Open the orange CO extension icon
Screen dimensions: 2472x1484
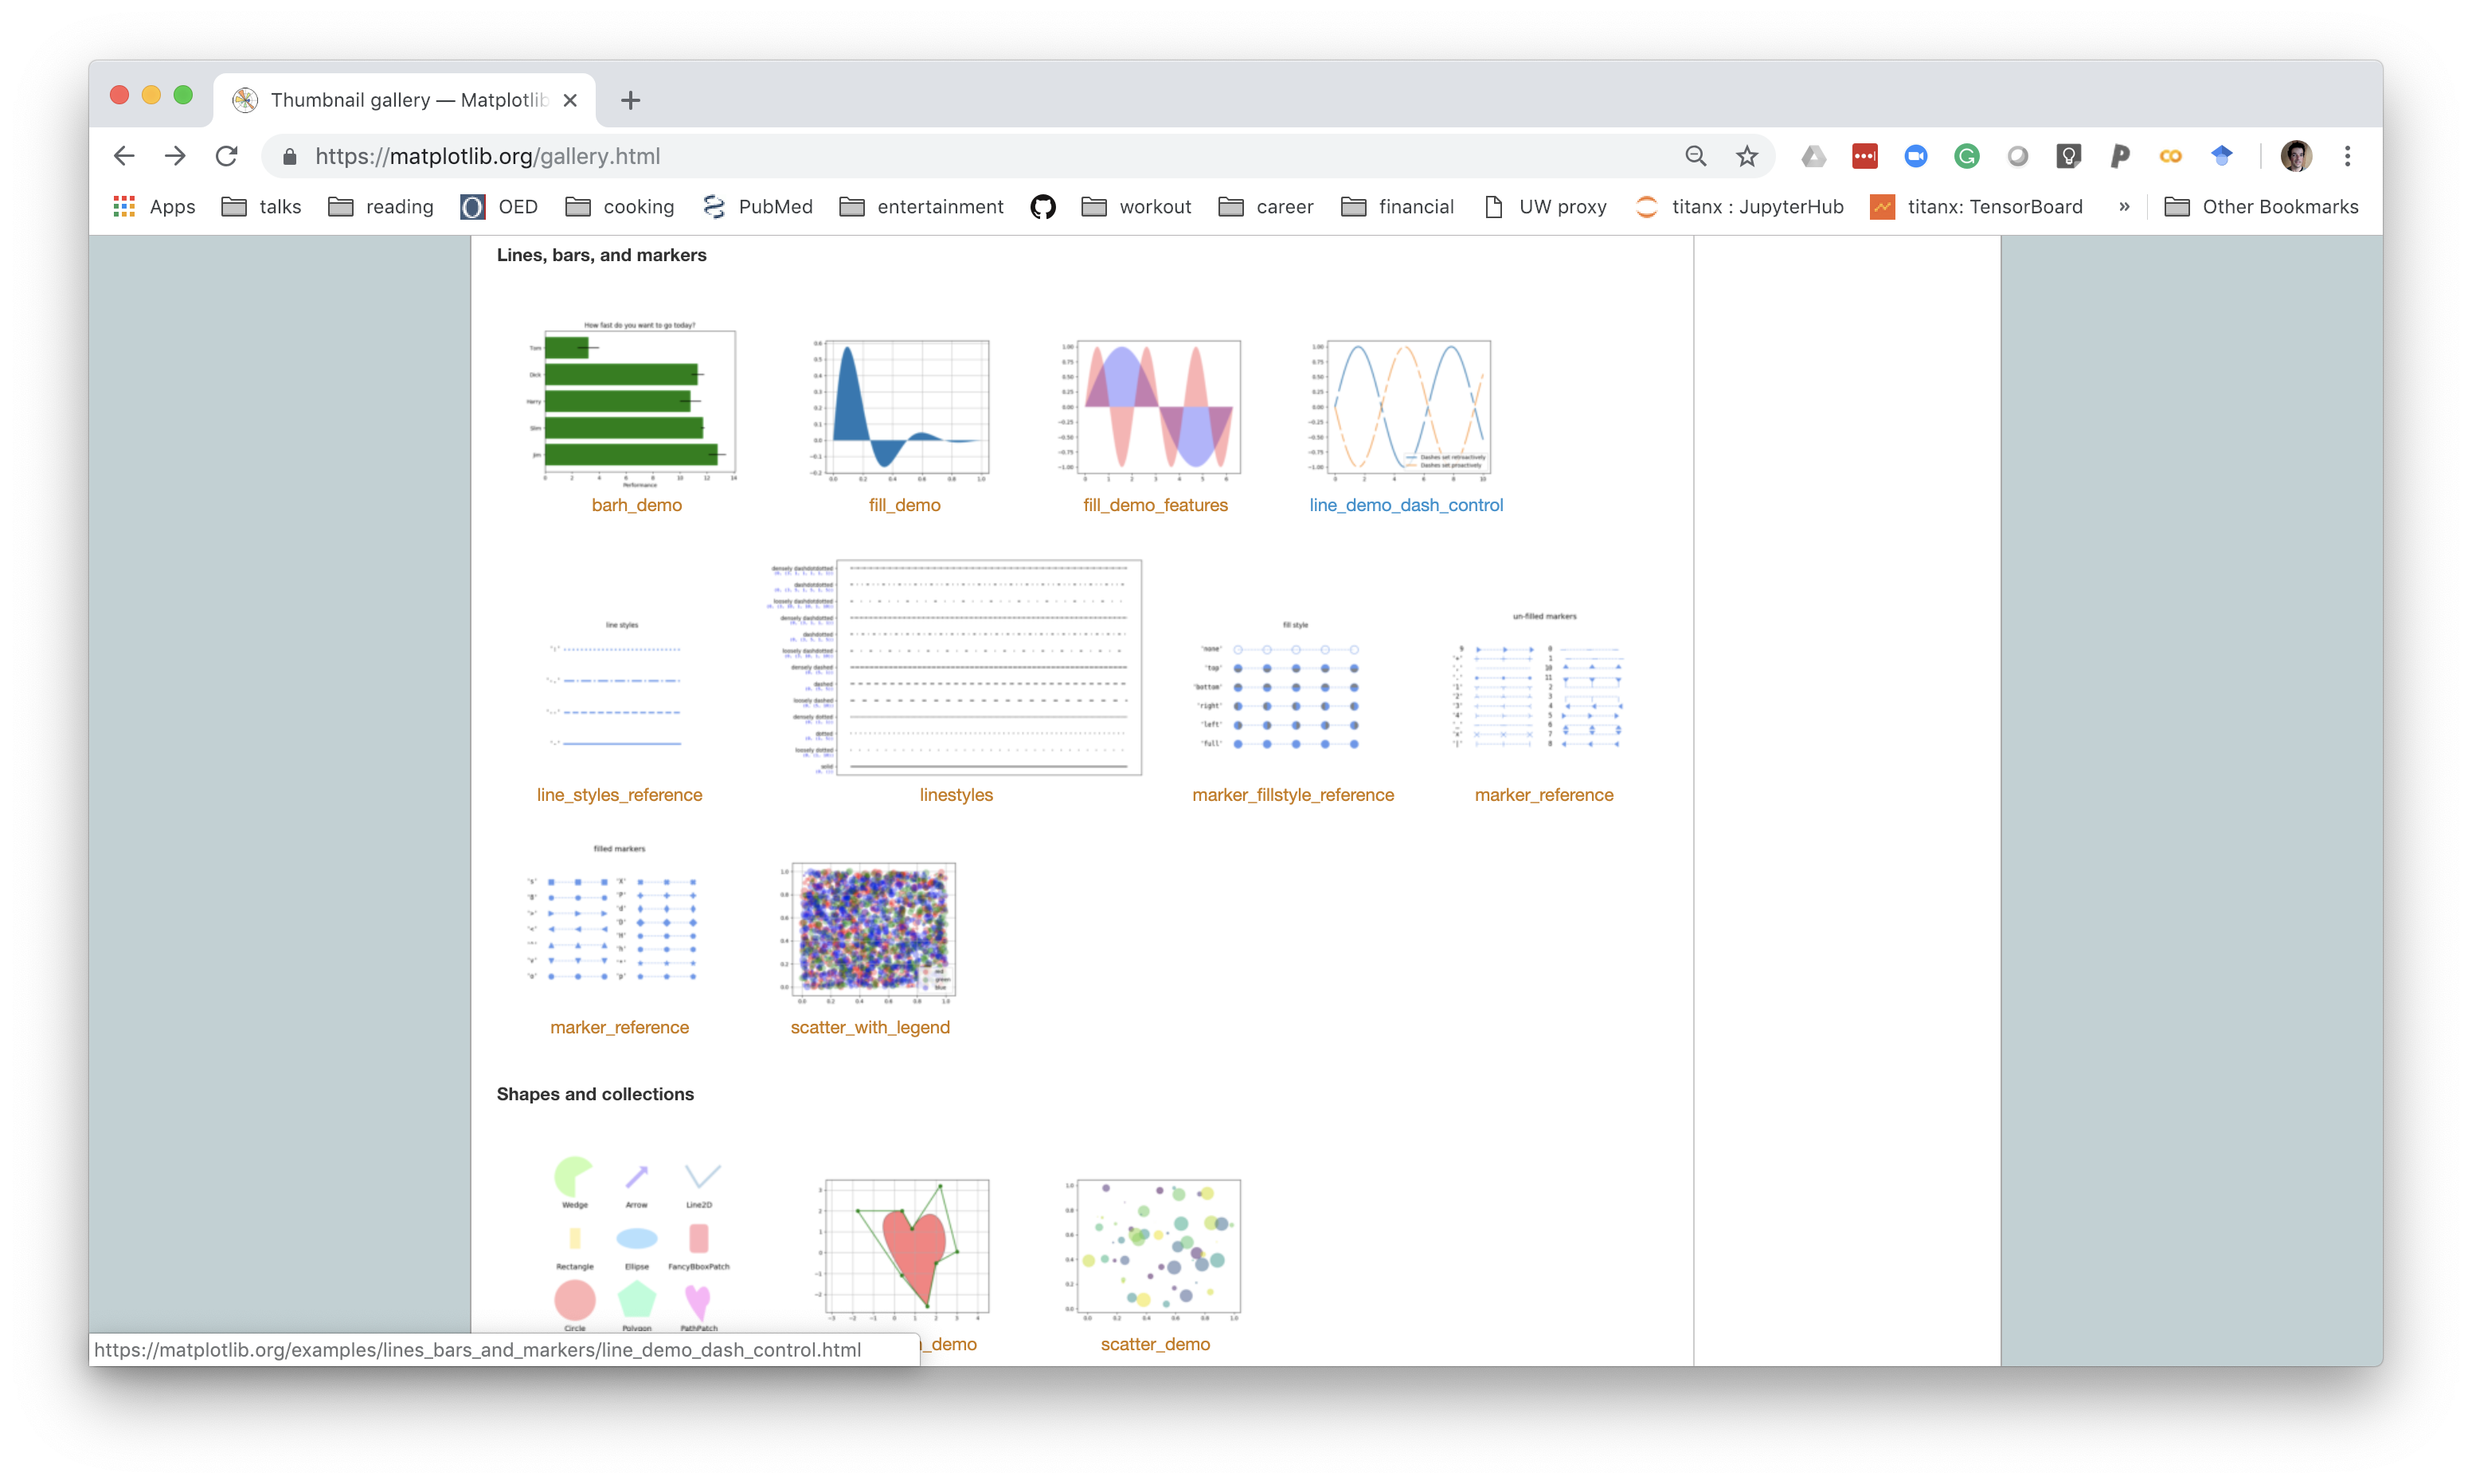2170,156
